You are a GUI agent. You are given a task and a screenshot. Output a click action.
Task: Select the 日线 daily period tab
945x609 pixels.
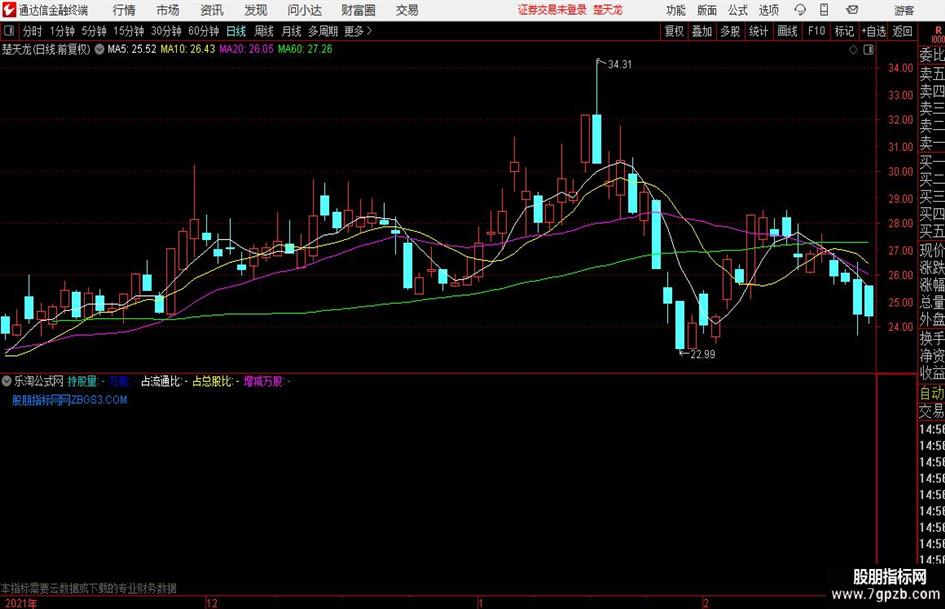coord(236,31)
